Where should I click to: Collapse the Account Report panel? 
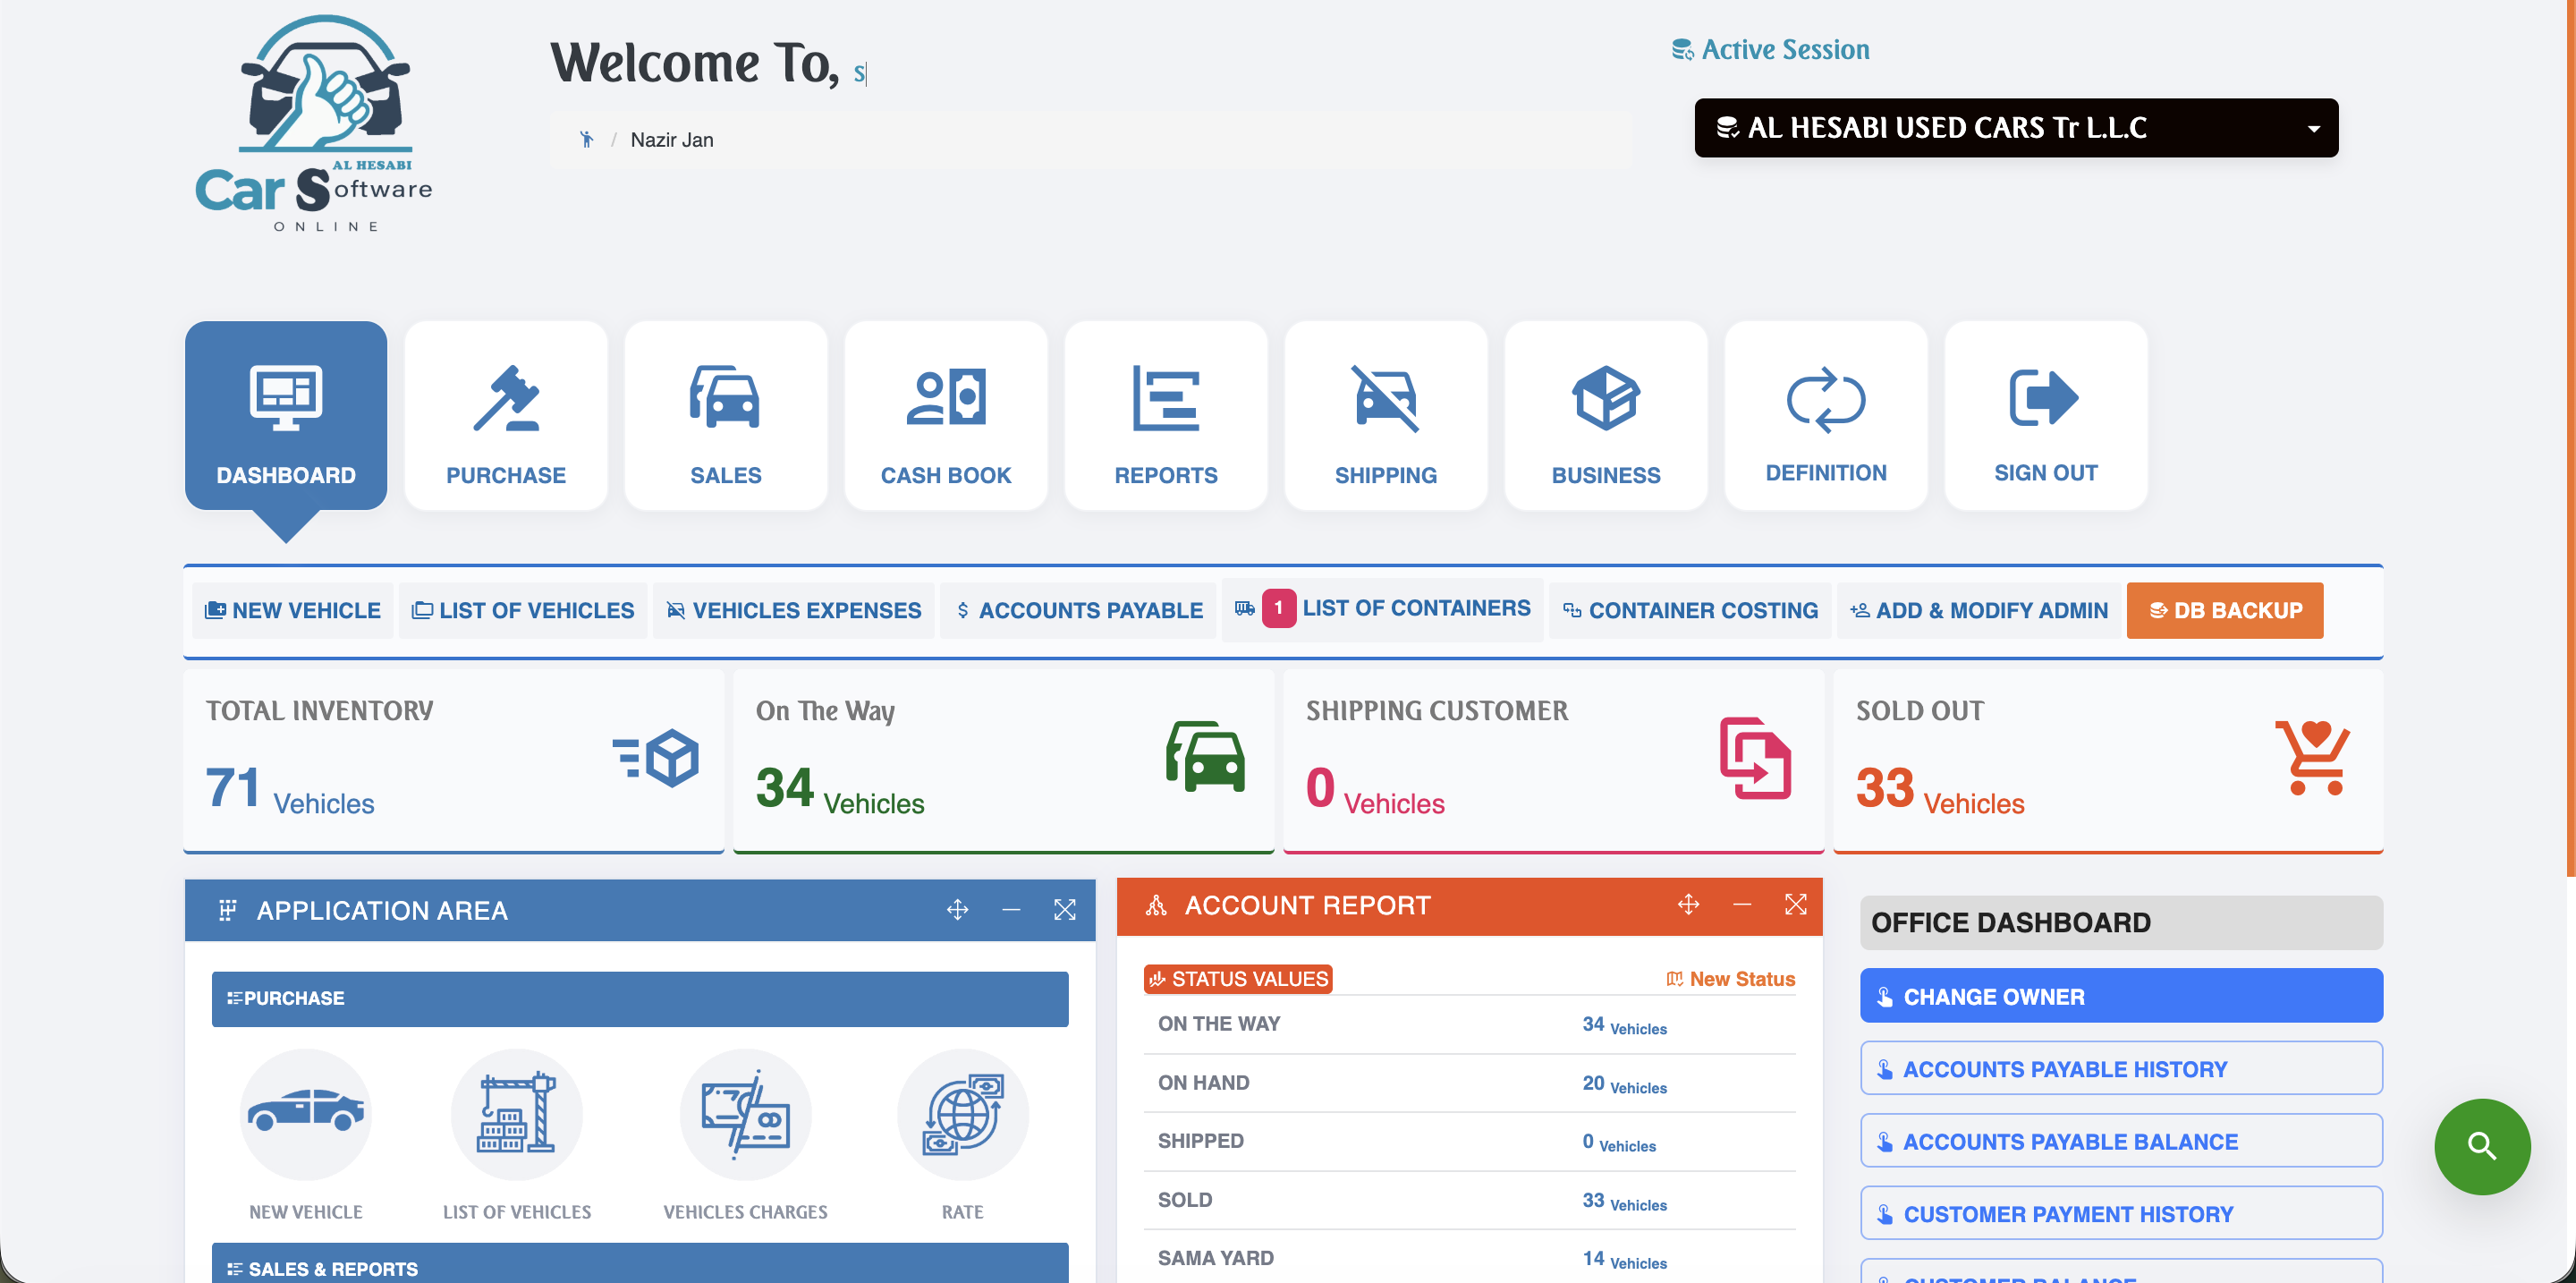pos(1742,905)
